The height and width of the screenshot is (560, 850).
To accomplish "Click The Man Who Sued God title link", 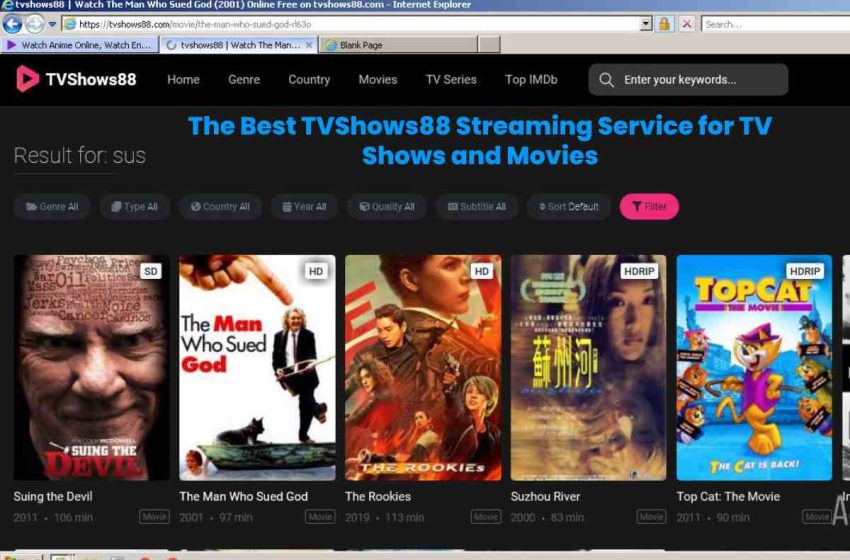I will pyautogui.click(x=243, y=497).
